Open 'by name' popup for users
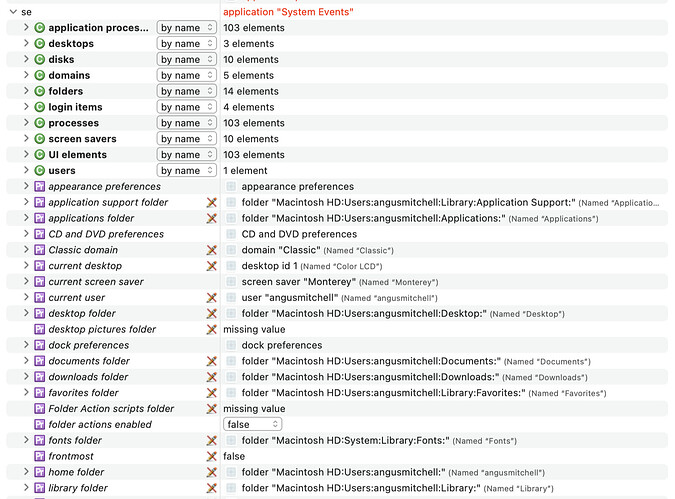 click(x=186, y=170)
